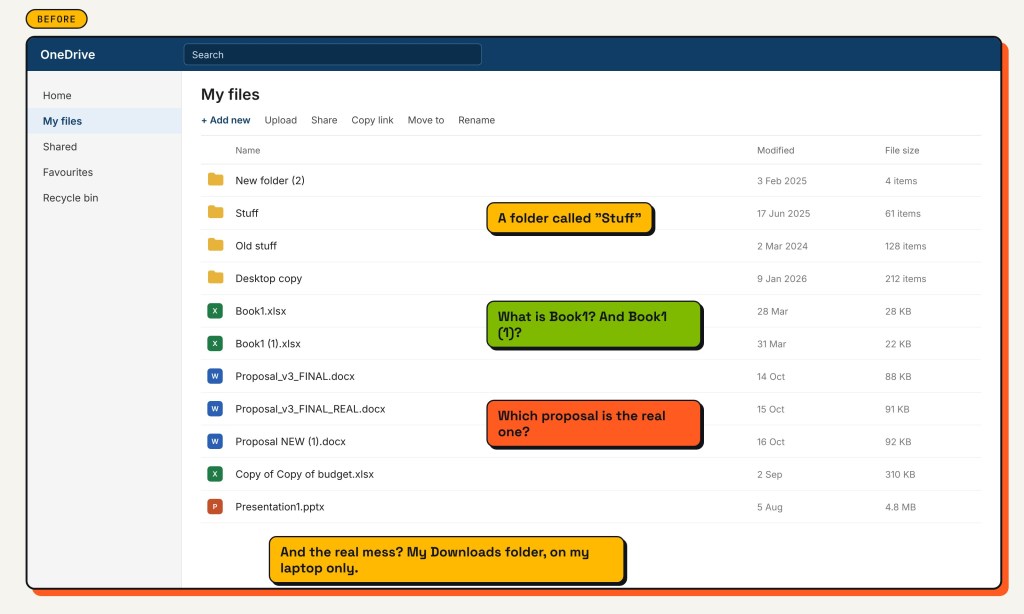This screenshot has height=614, width=1024.
Task: Click the OneDrive logo text
Action: [68, 55]
